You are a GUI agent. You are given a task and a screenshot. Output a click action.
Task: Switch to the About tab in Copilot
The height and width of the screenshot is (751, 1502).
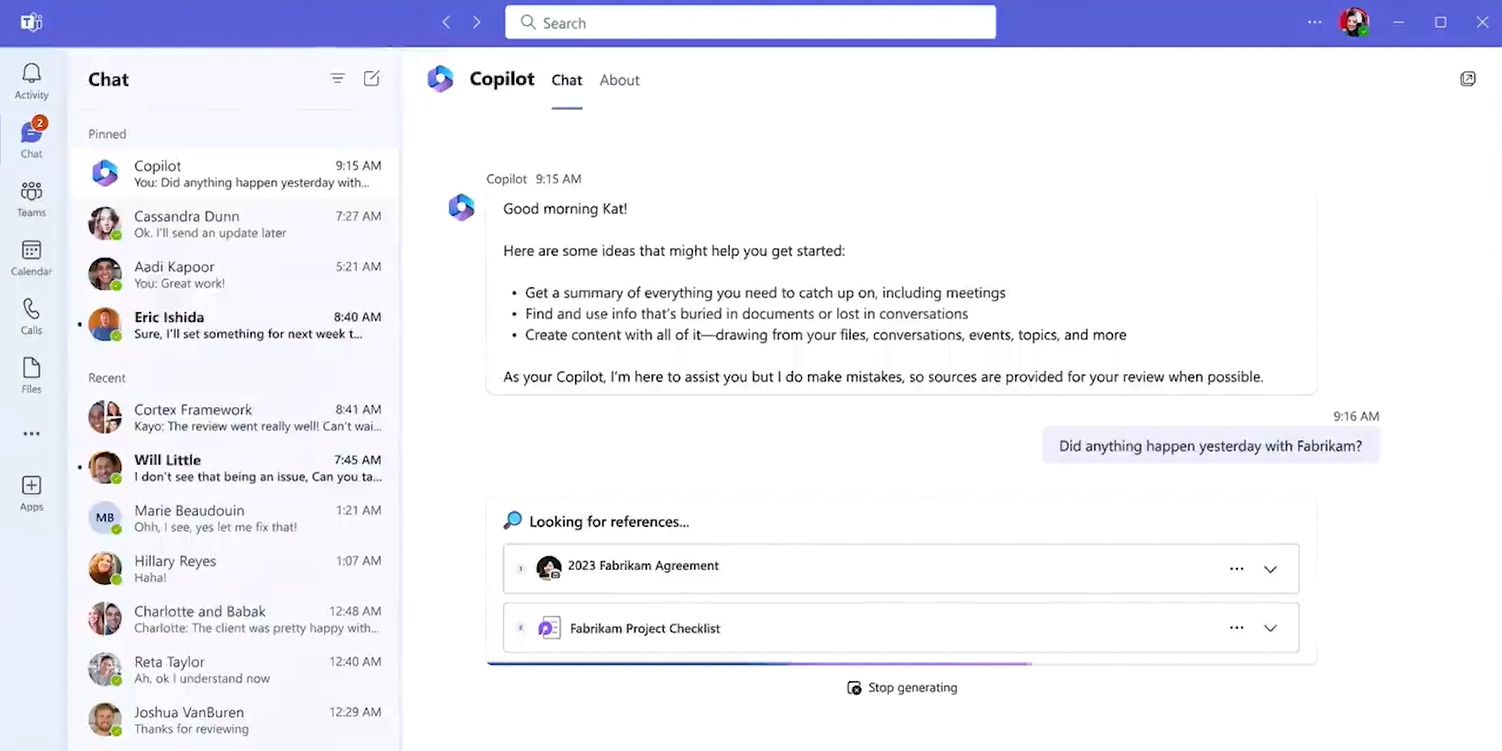(619, 80)
